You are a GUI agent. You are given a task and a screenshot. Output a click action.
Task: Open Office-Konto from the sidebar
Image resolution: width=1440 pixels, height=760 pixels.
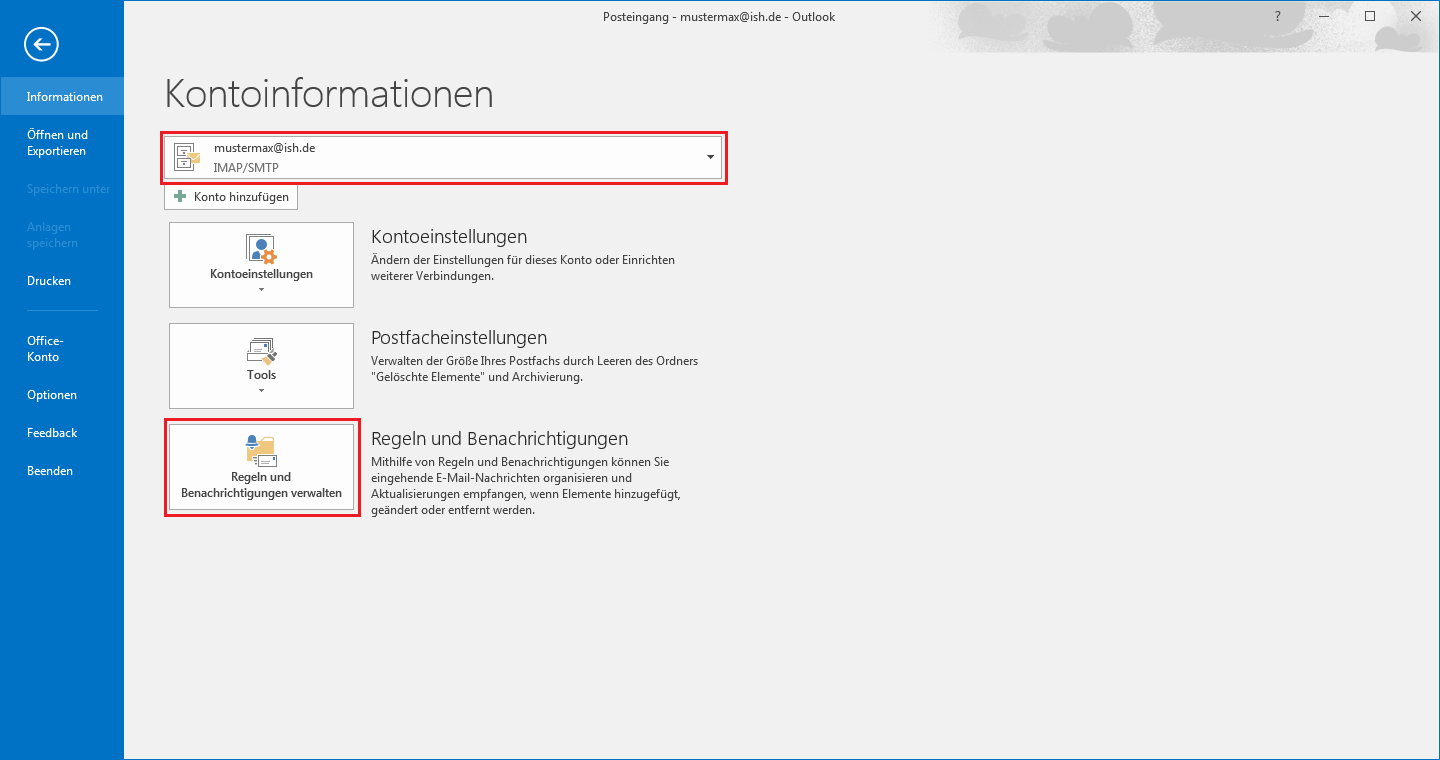(x=45, y=349)
